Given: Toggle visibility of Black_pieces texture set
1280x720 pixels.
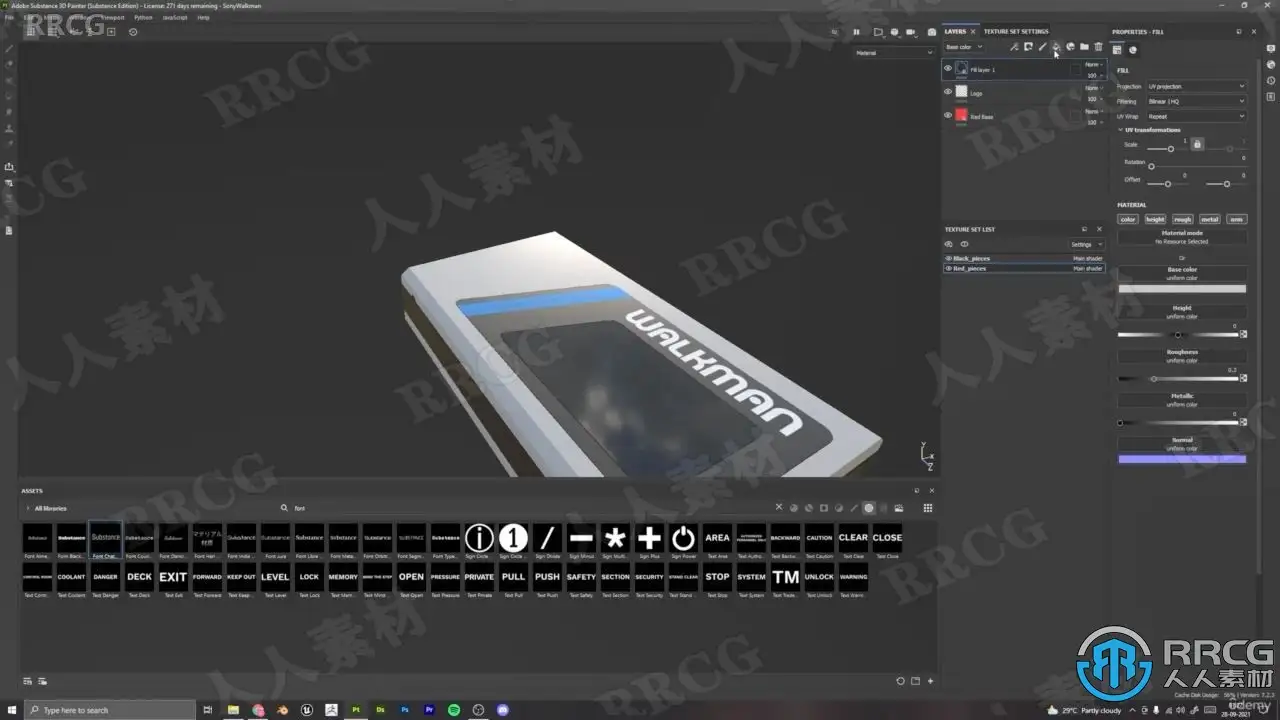Looking at the screenshot, I should coord(949,258).
